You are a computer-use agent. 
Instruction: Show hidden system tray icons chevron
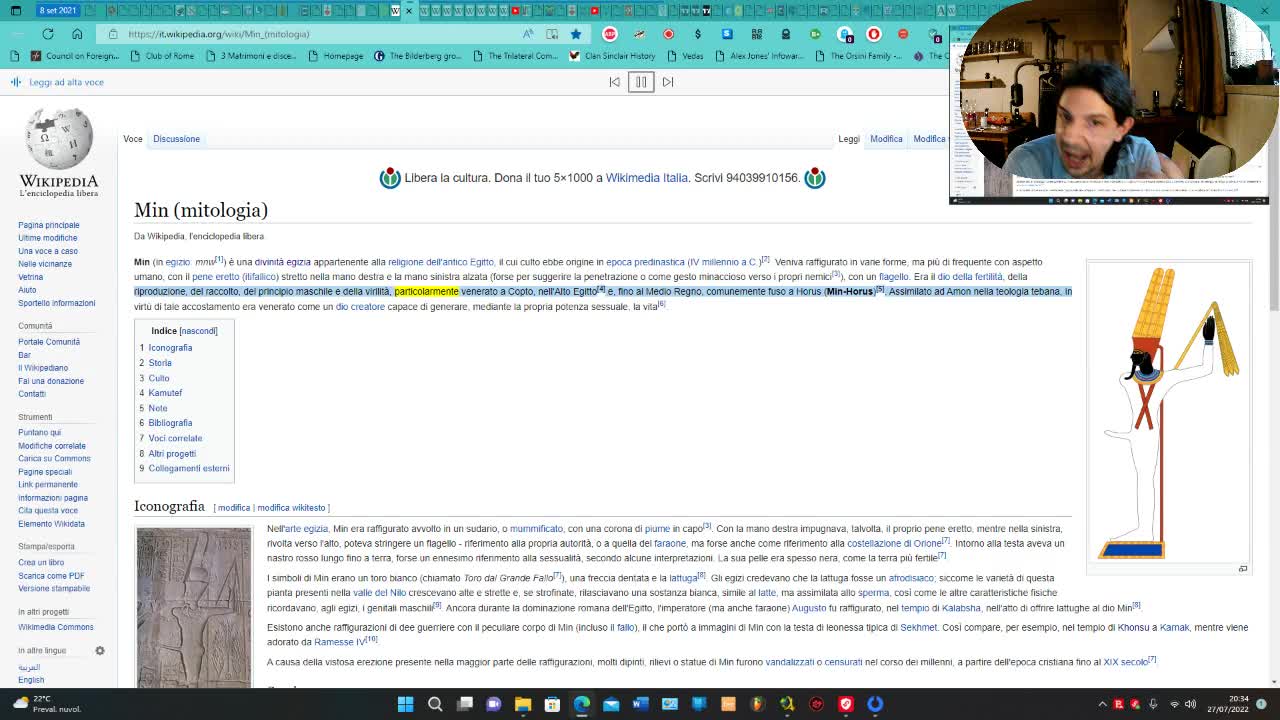point(1102,704)
